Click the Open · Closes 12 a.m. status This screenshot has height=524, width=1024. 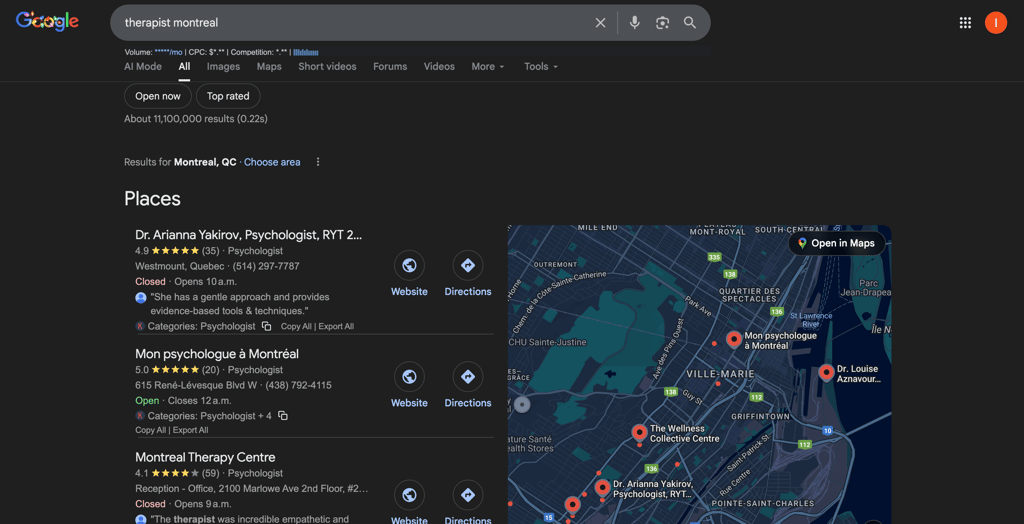(184, 401)
